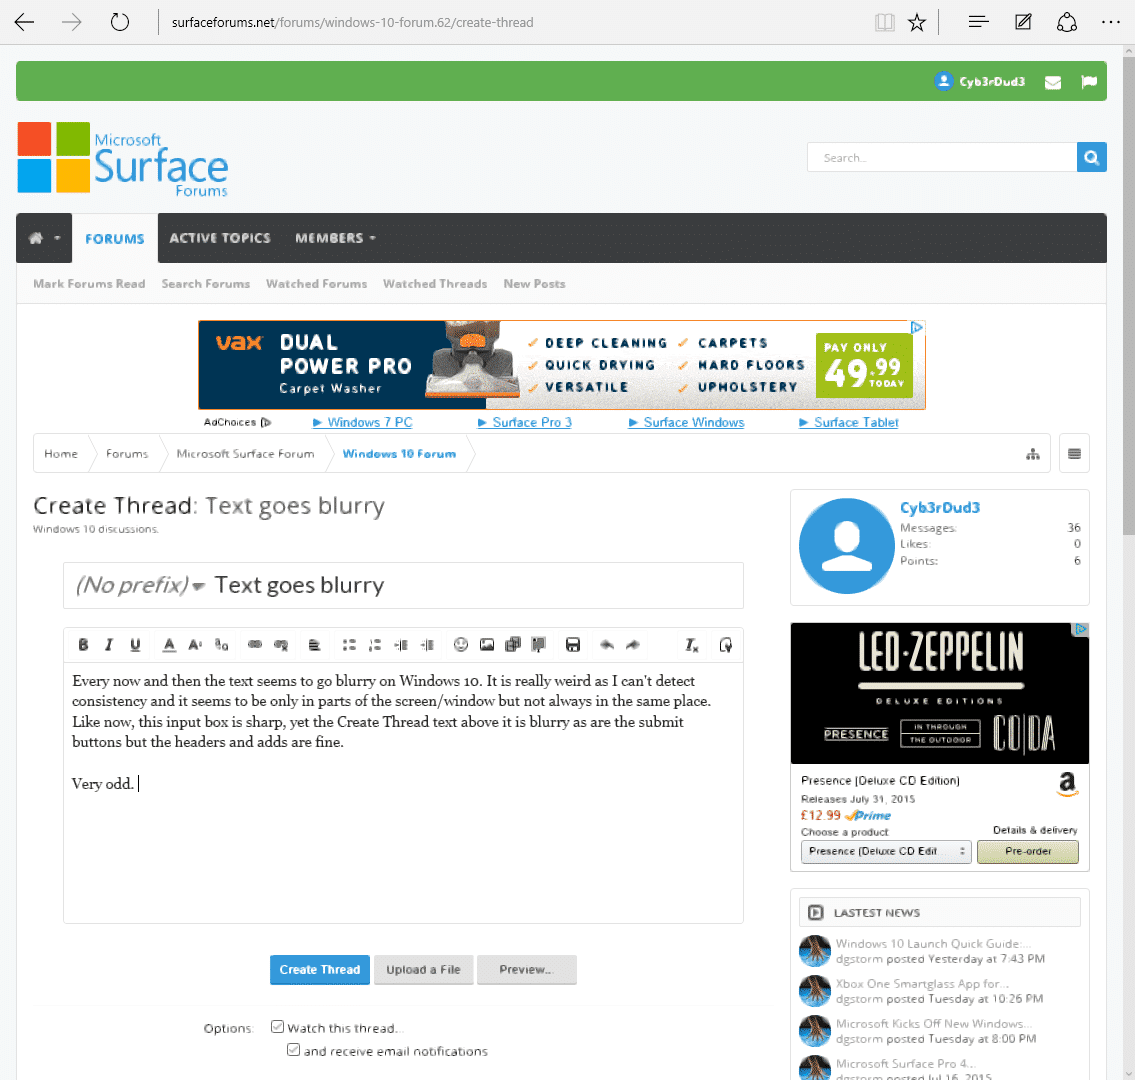Viewport: 1135px width, 1080px height.
Task: Make a web note in Edge
Action: pos(1023,22)
